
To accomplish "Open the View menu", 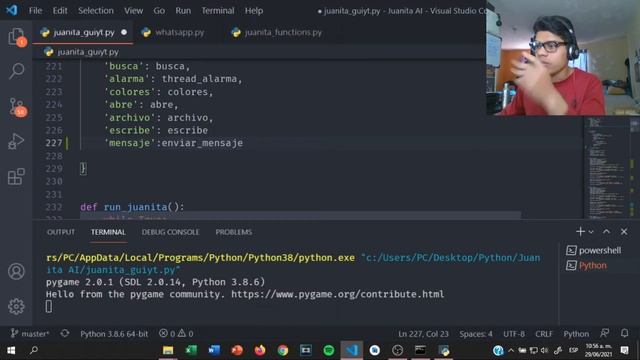I will (x=133, y=11).
